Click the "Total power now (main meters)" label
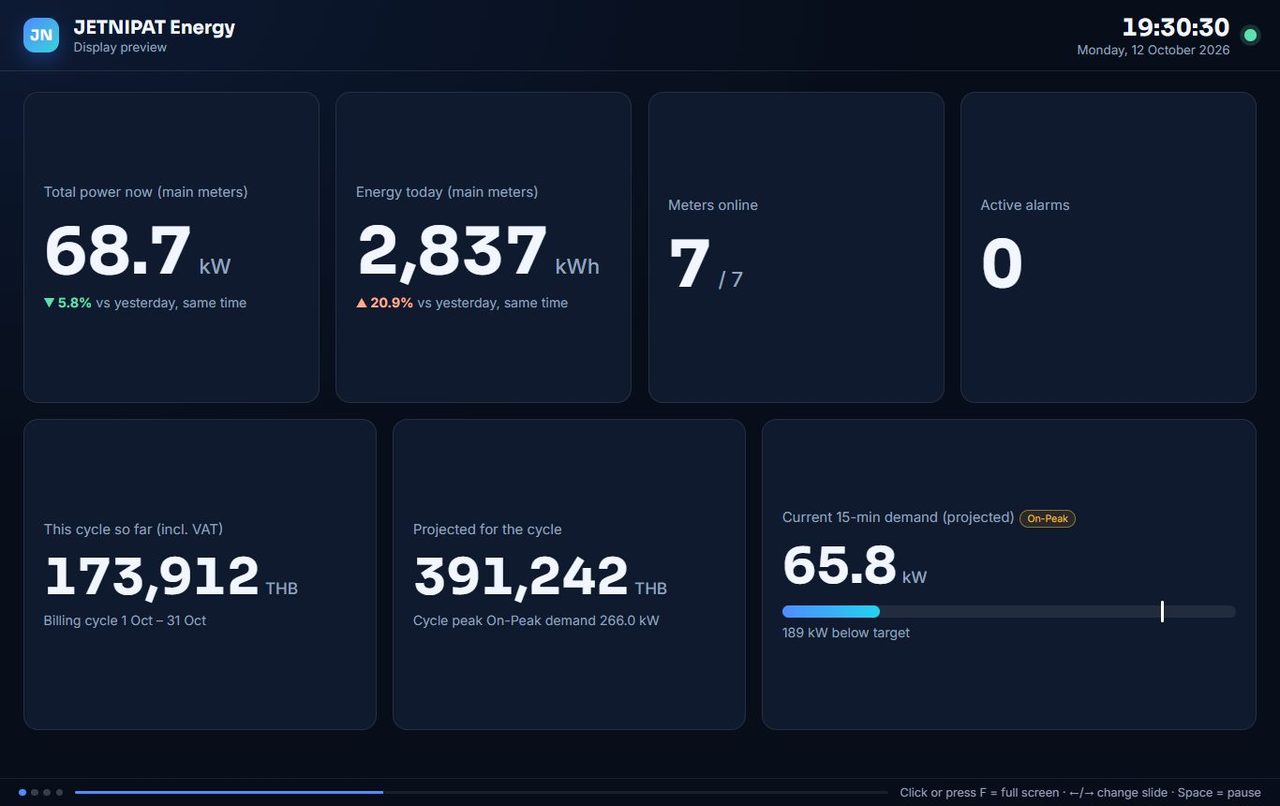 pyautogui.click(x=146, y=192)
